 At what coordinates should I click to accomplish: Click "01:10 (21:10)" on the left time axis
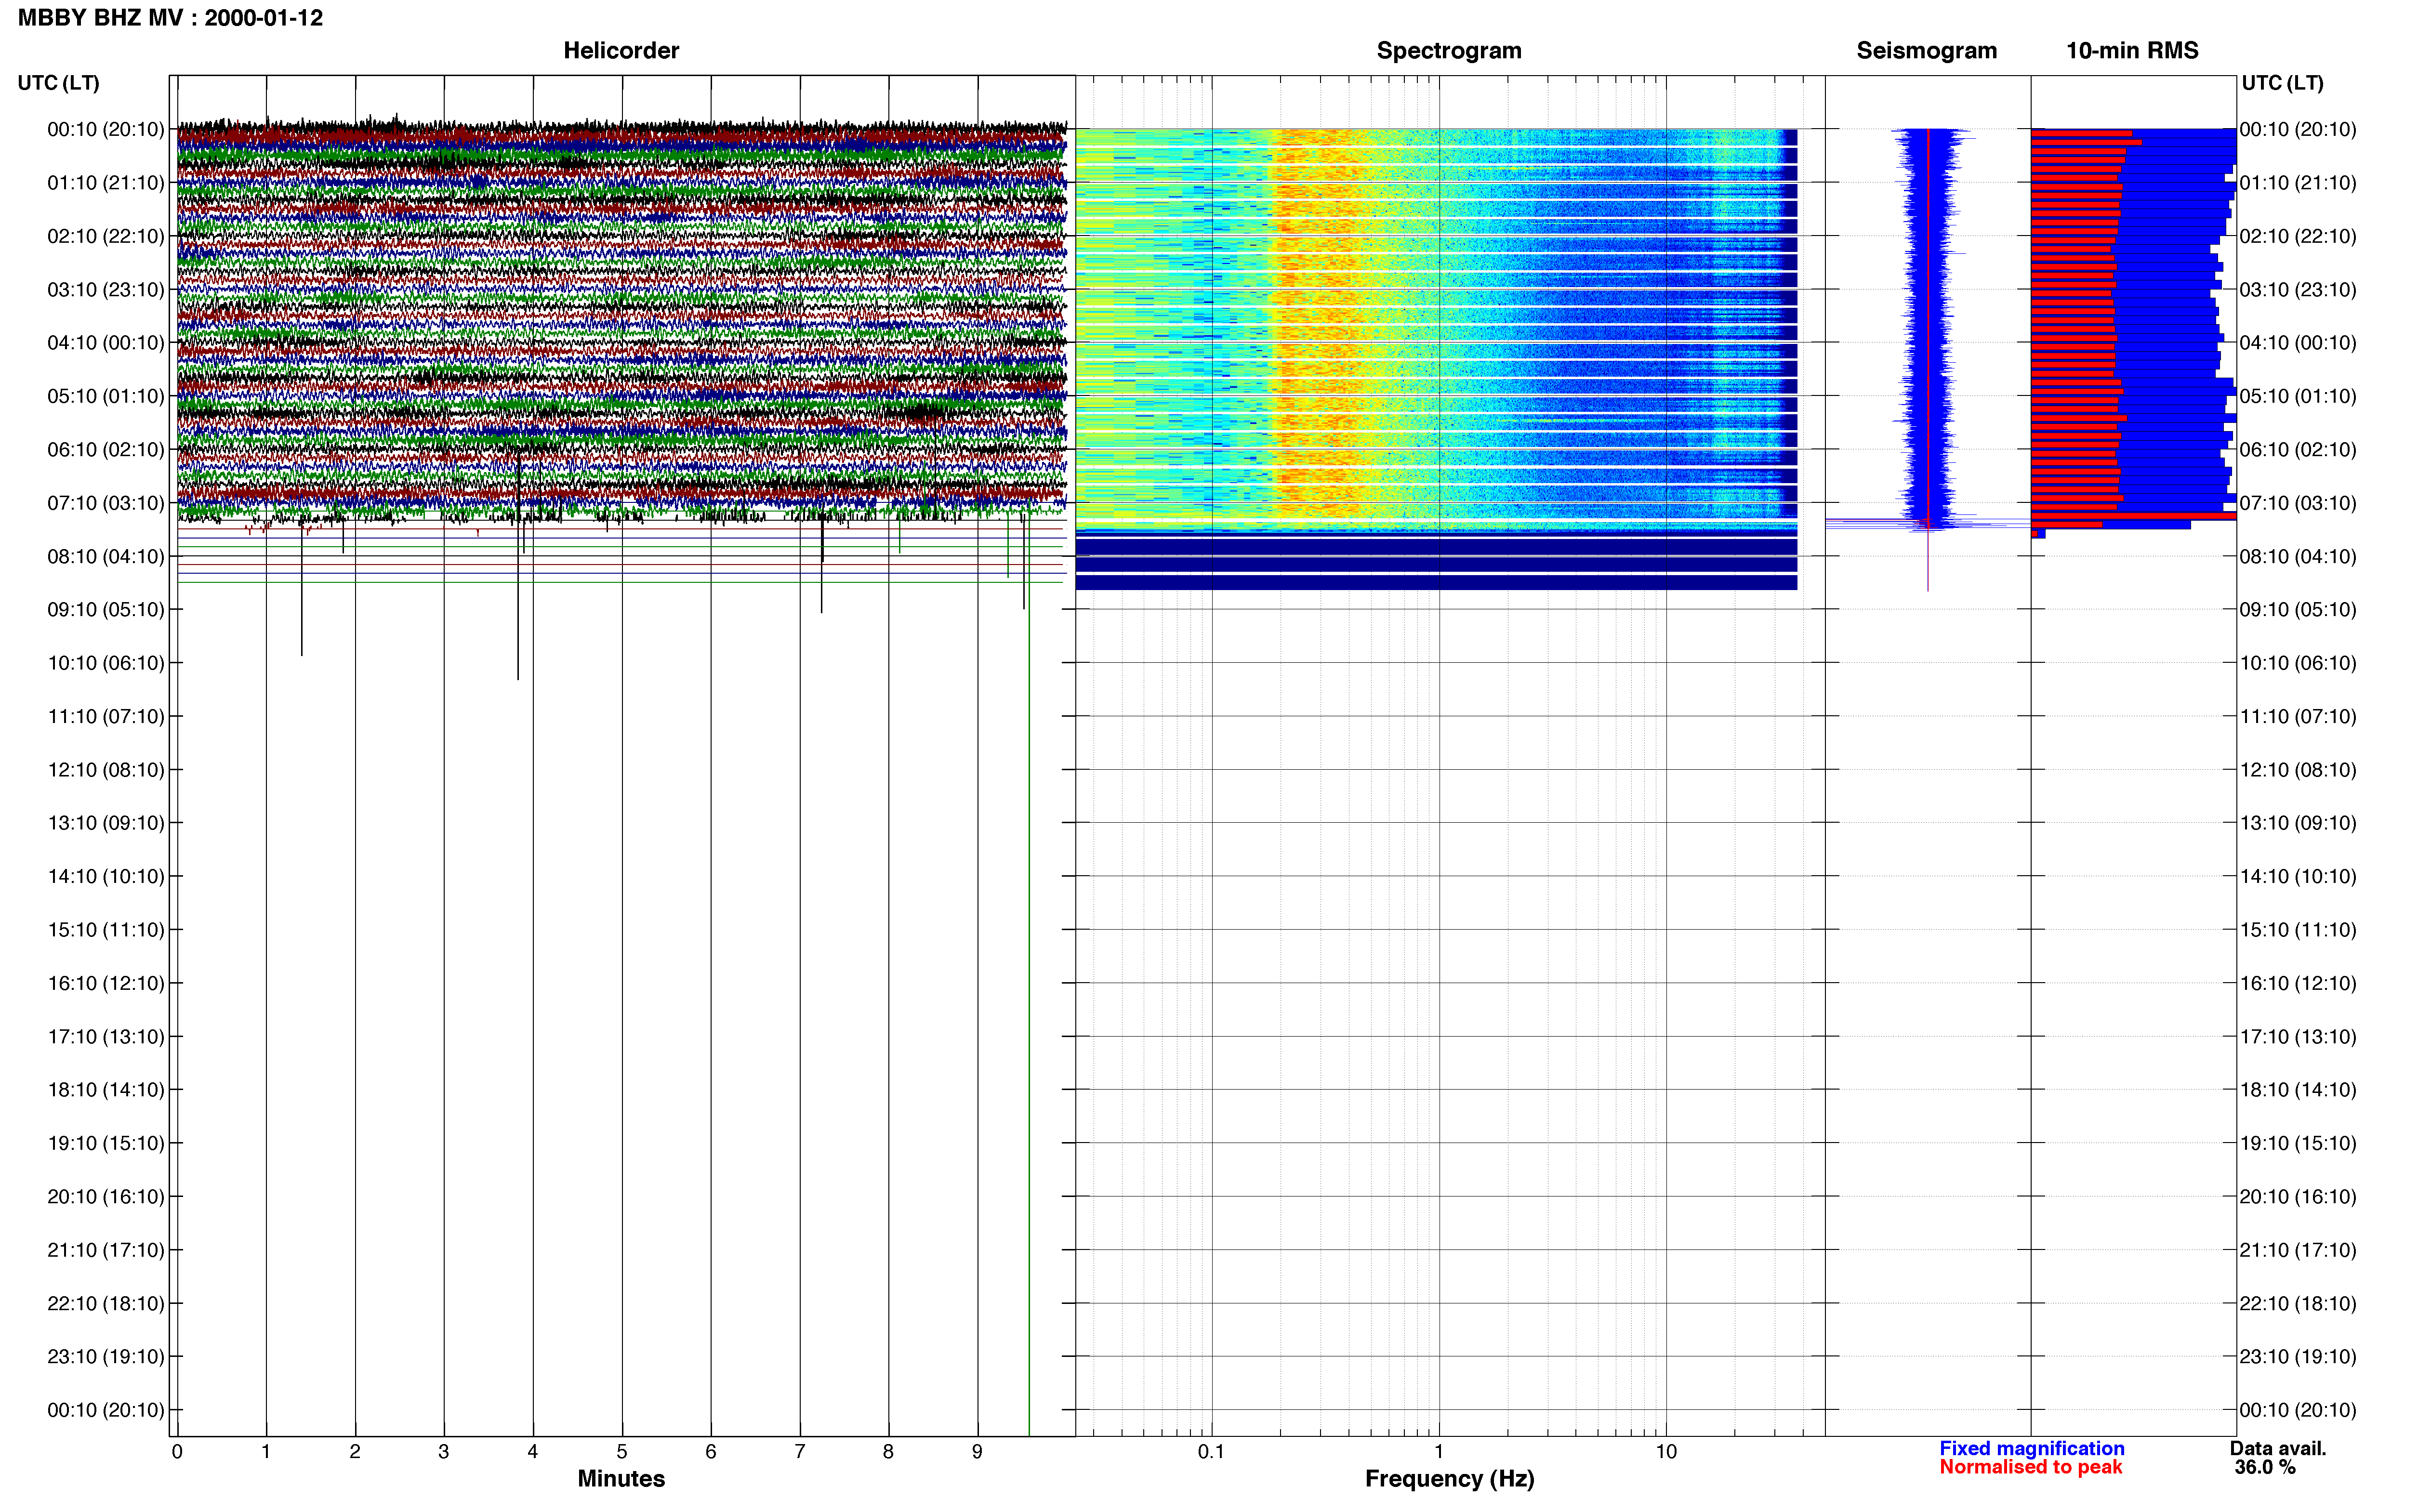click(x=106, y=183)
